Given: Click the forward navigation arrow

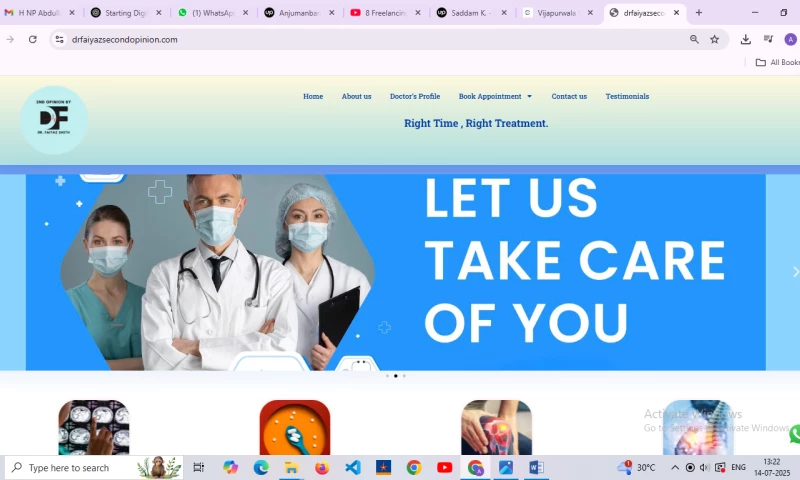Looking at the screenshot, I should point(10,39).
